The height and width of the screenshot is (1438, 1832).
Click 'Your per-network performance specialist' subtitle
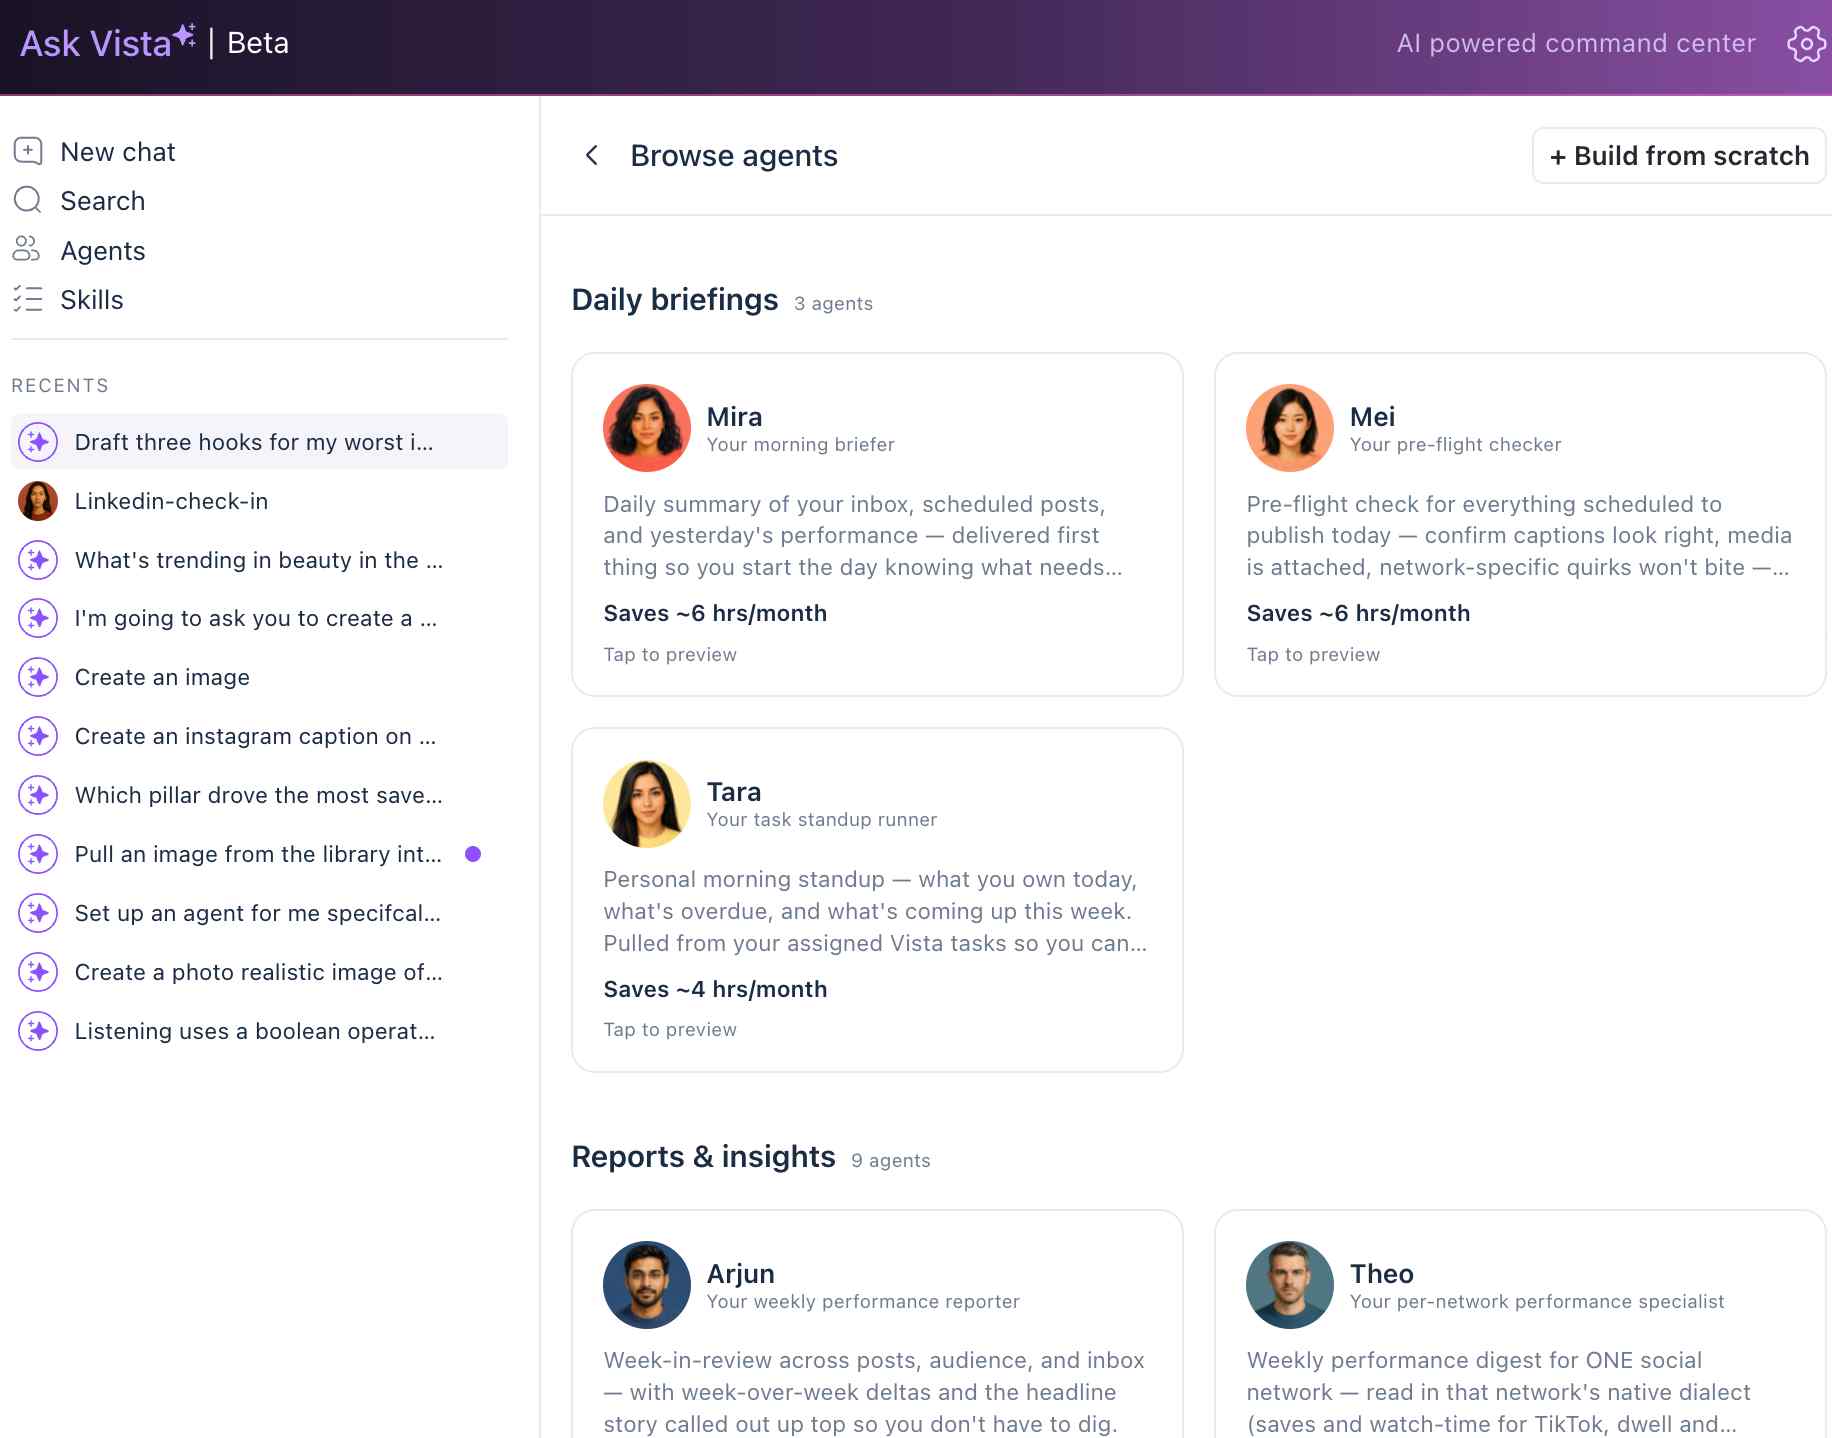pyautogui.click(x=1537, y=1301)
